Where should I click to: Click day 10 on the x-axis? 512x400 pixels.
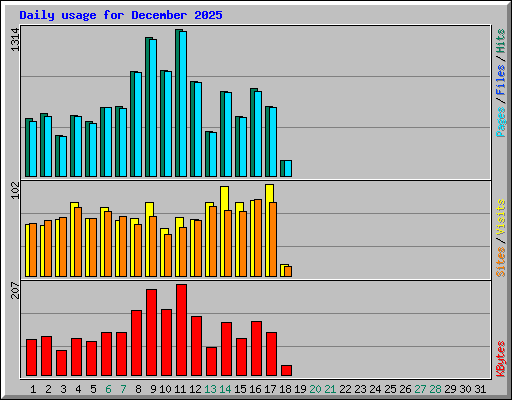[165, 389]
